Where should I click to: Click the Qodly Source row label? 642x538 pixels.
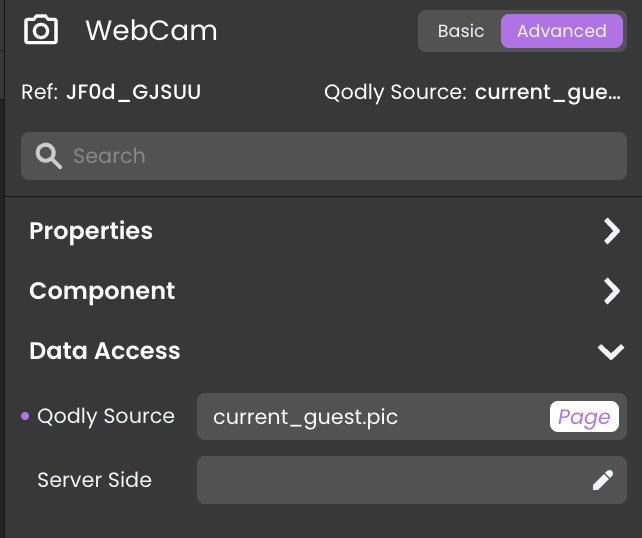pyautogui.click(x=106, y=416)
